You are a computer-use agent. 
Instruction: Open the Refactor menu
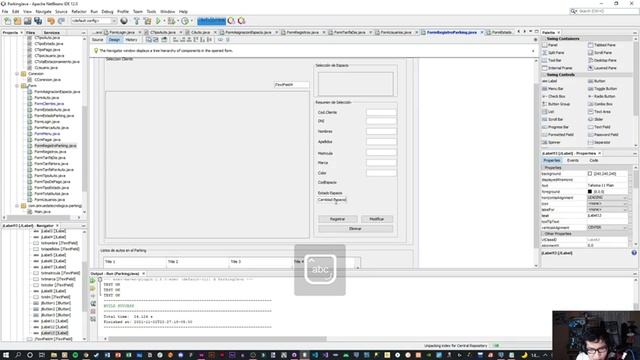click(x=79, y=11)
